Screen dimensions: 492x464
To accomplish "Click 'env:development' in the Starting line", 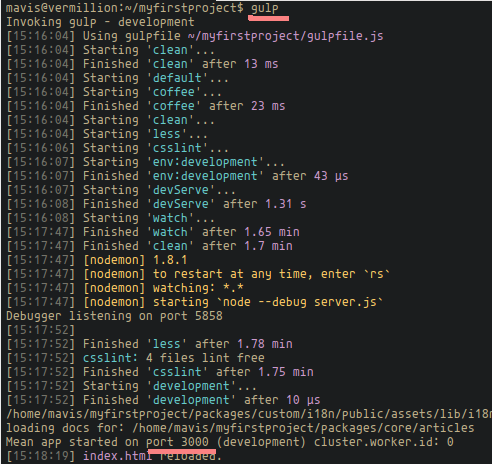I will click(205, 162).
